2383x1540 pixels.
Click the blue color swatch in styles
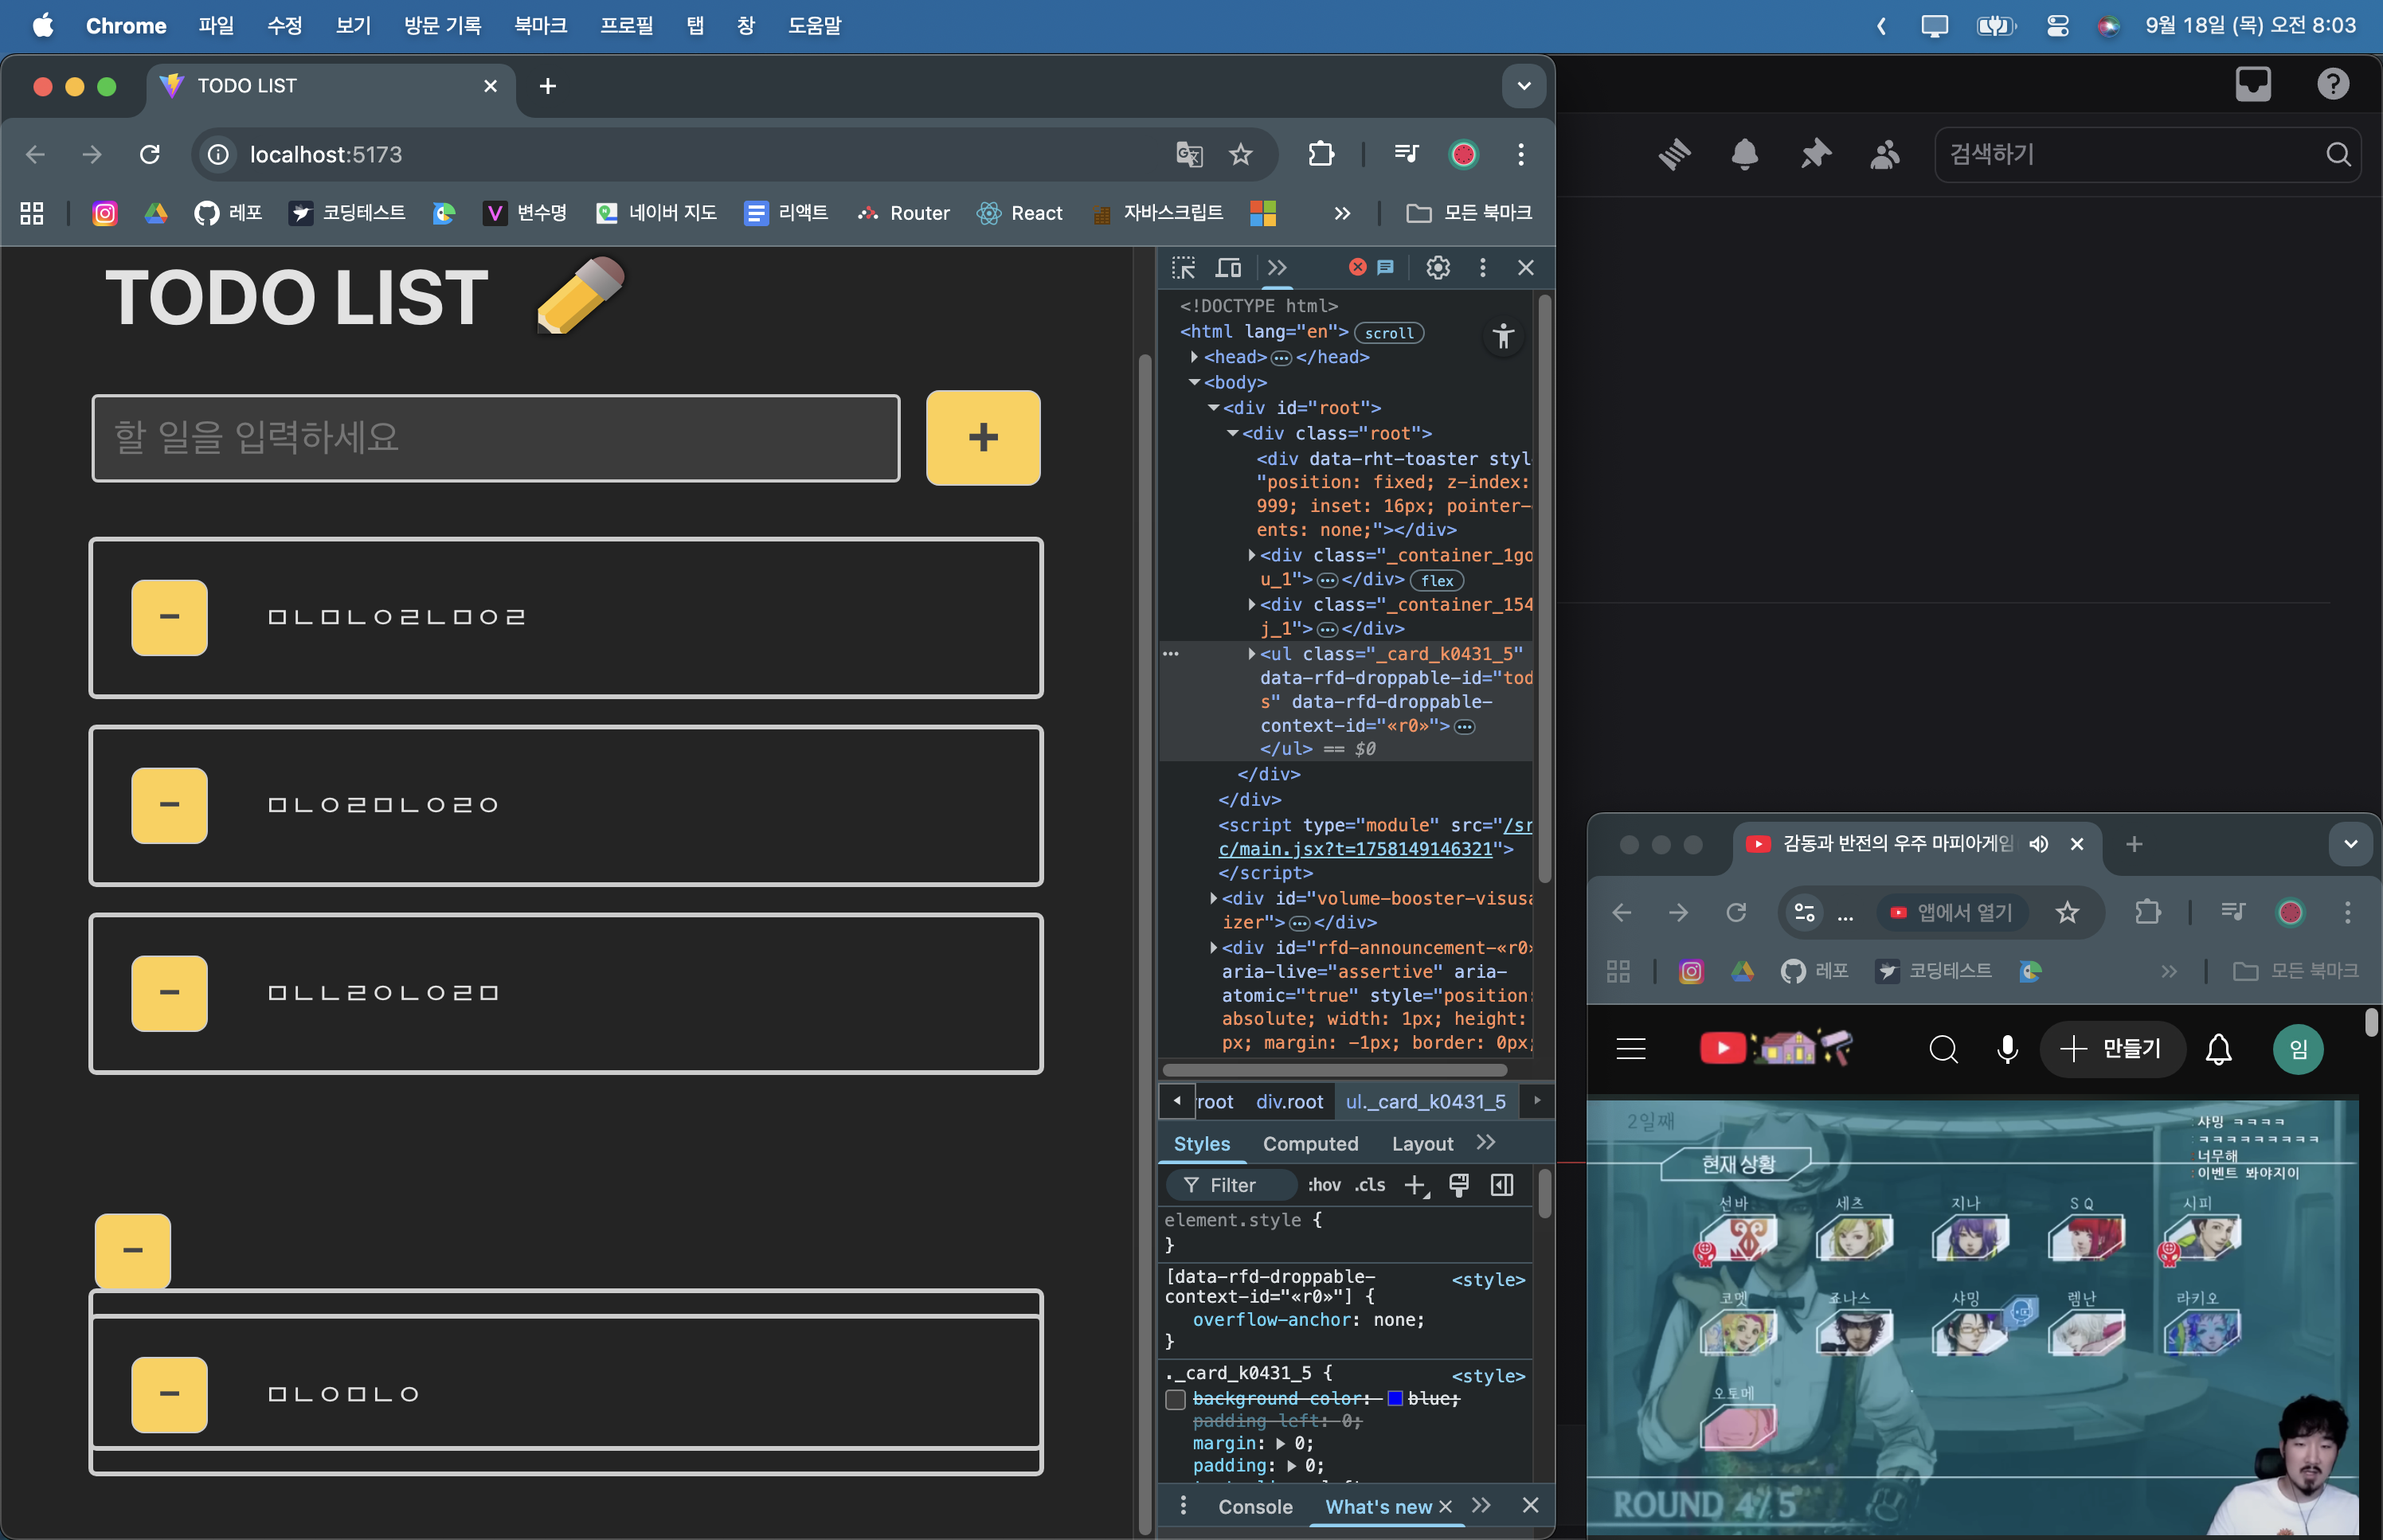coord(1395,1399)
